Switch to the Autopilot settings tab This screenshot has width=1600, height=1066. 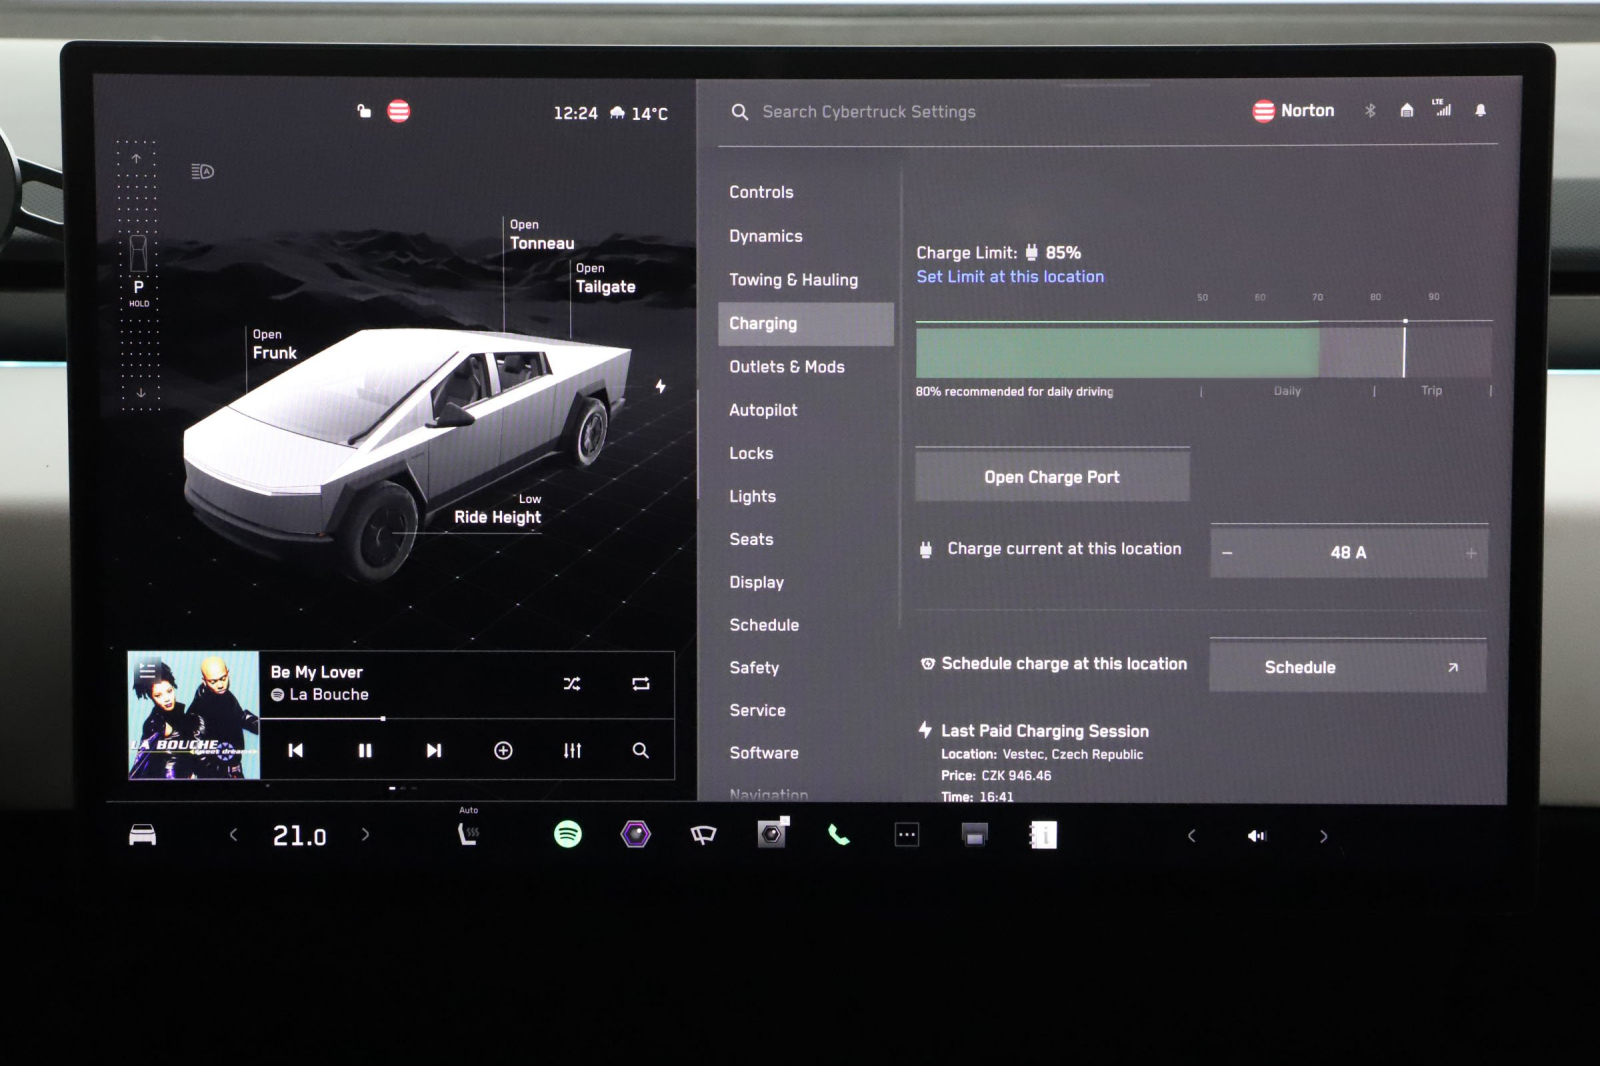[764, 410]
